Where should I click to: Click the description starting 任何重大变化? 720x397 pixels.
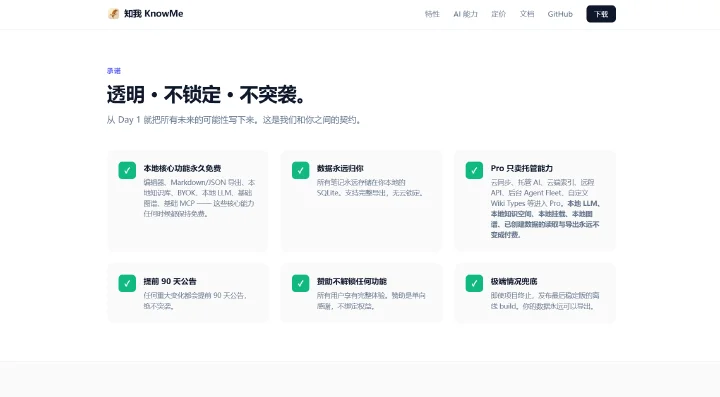pos(195,301)
